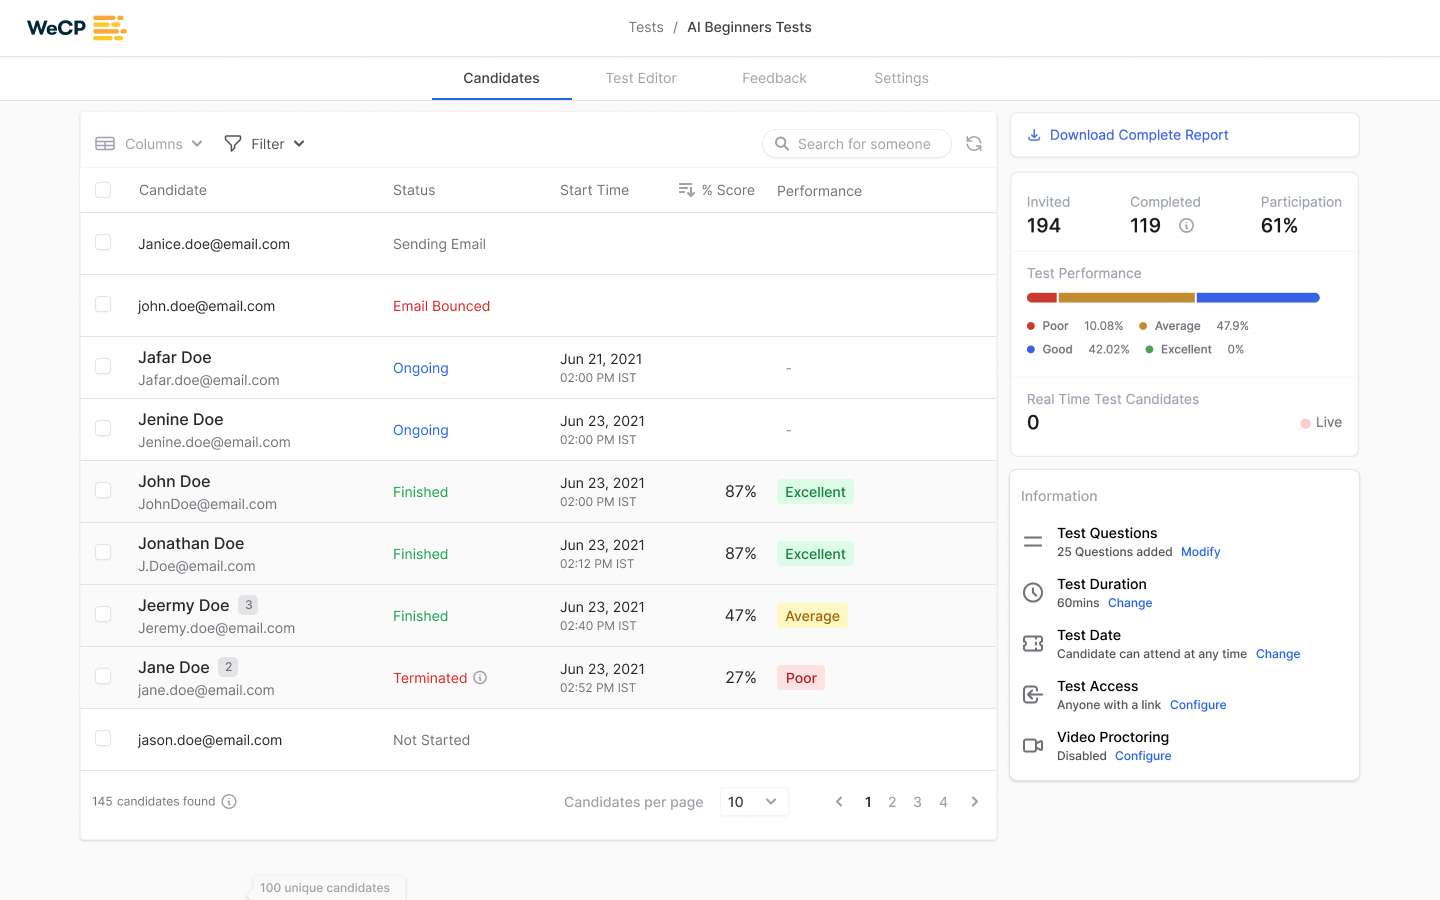Click the sort icon beside % Score
The image size is (1440, 900).
click(687, 189)
